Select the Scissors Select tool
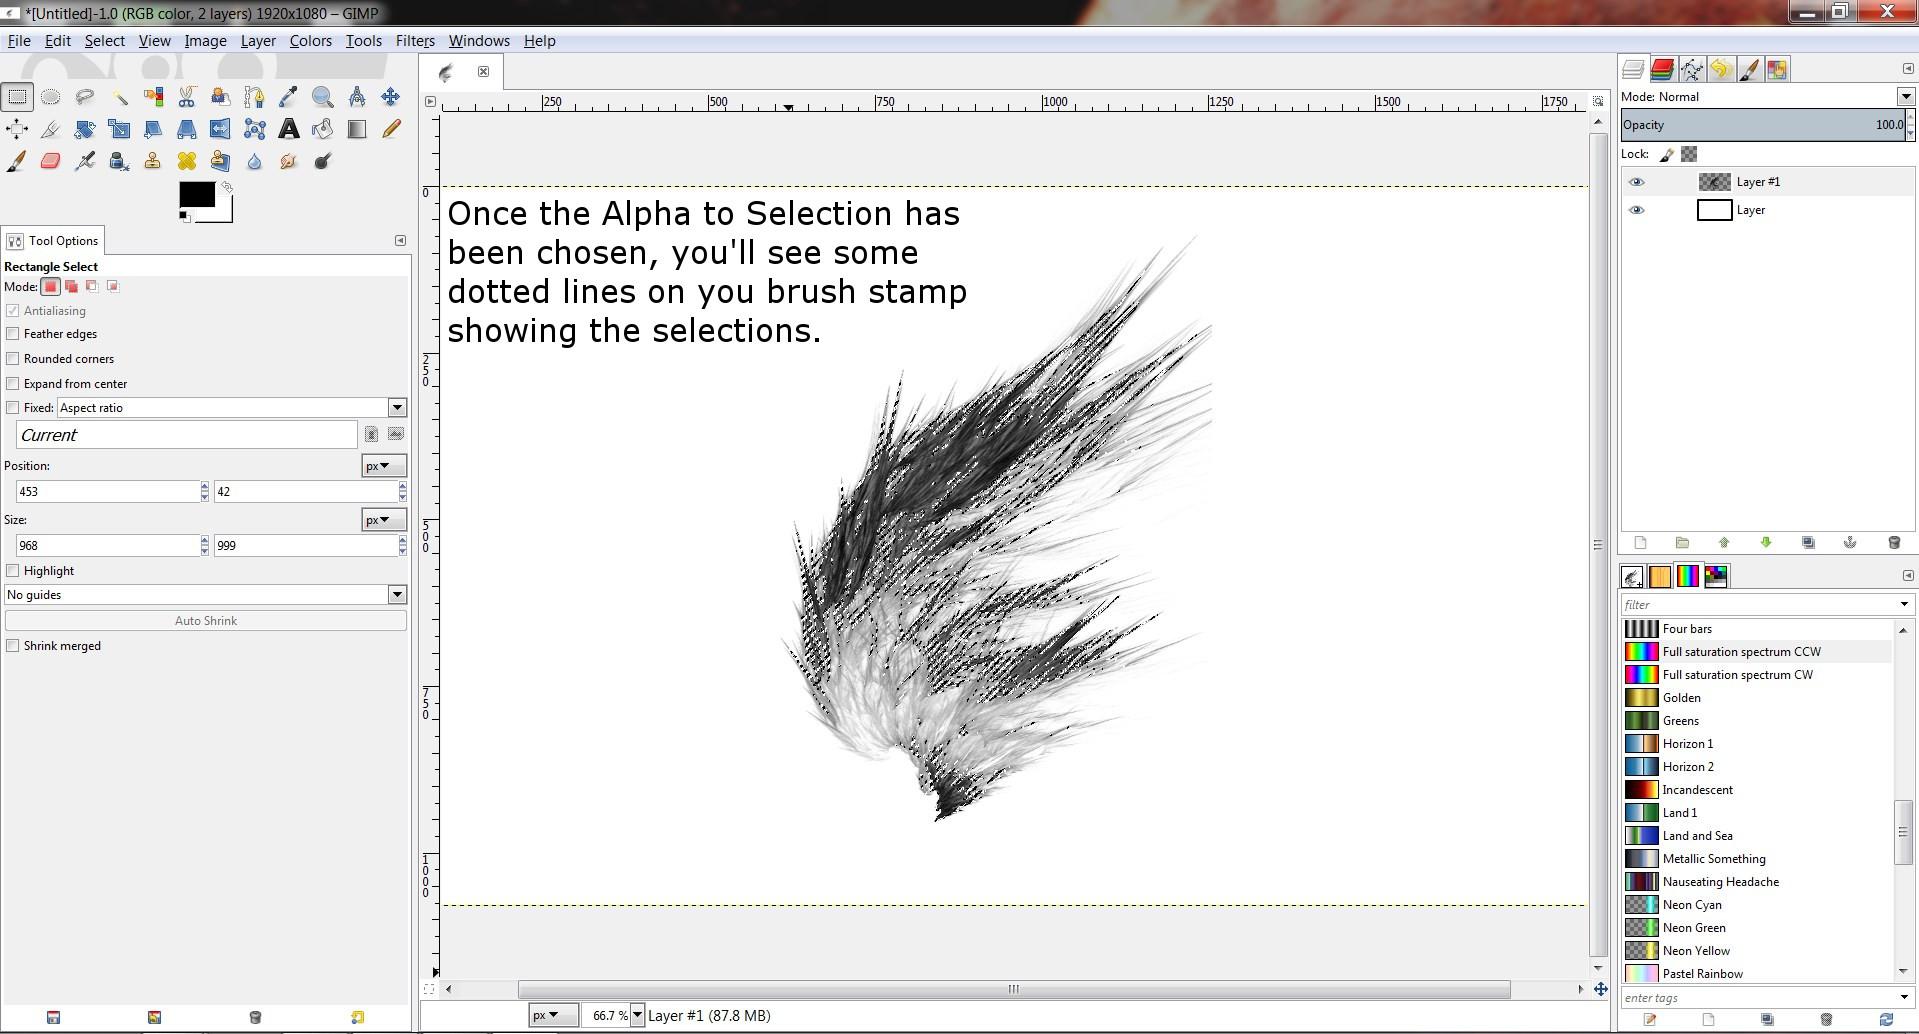1919x1034 pixels. pos(187,97)
